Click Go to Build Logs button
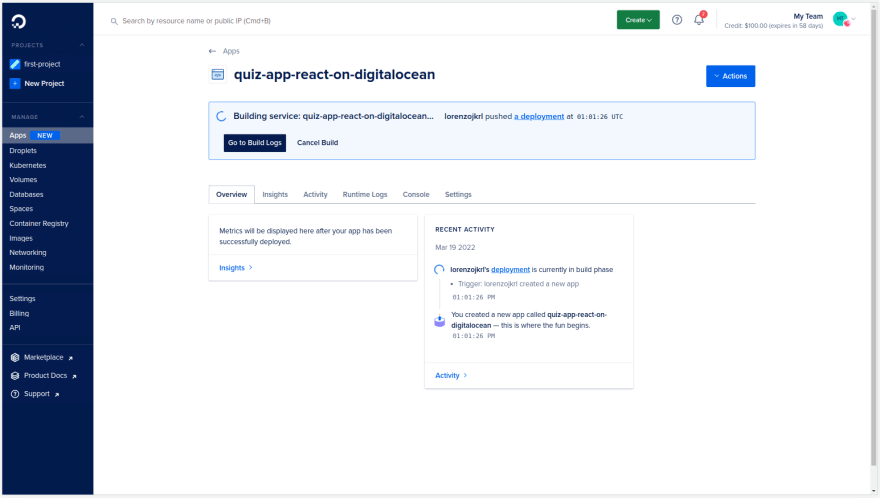880x498 pixels. (x=255, y=143)
